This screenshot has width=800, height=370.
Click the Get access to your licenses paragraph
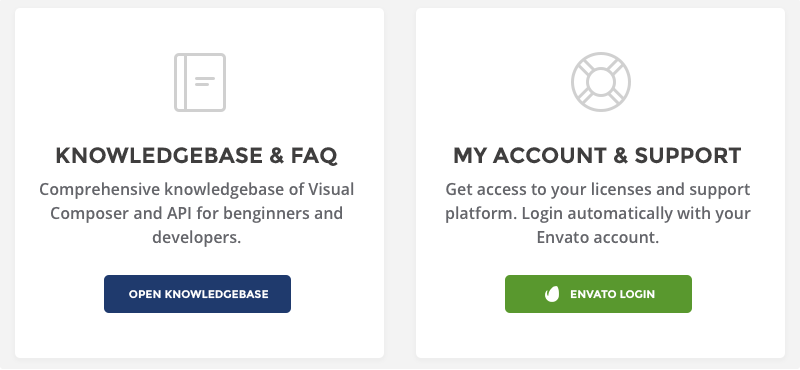(x=597, y=213)
